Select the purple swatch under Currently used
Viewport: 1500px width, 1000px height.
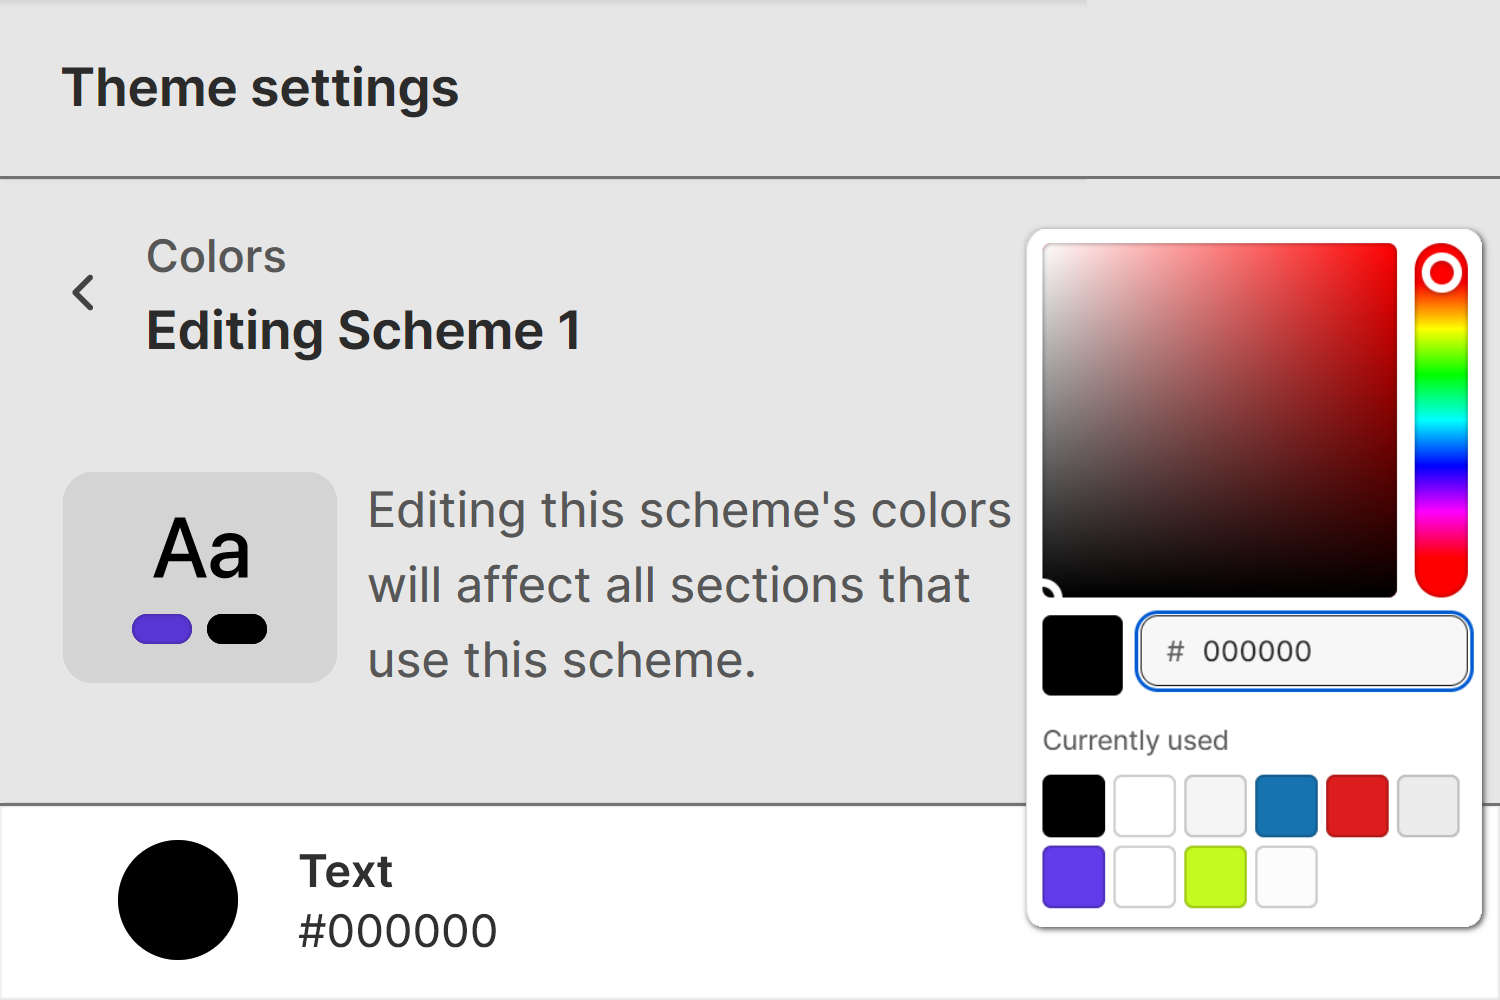click(1072, 876)
